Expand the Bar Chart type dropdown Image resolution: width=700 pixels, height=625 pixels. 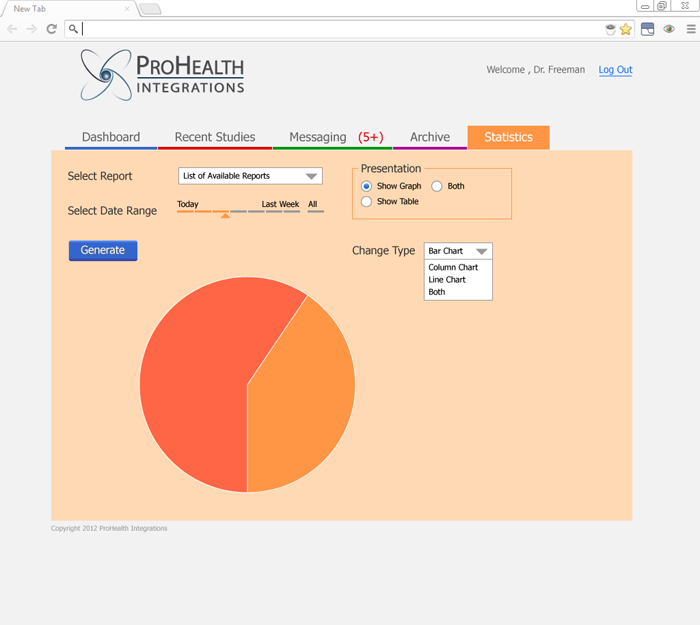[458, 251]
